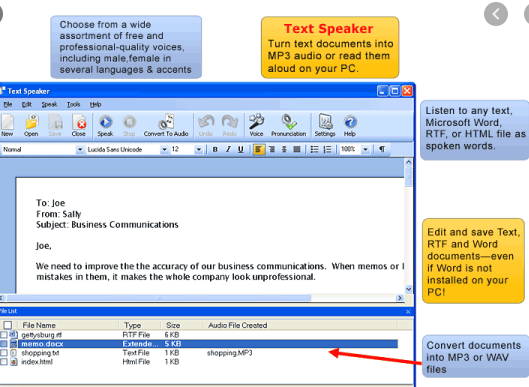Apply bulleted list formatting
The height and width of the screenshot is (387, 529).
pos(314,149)
